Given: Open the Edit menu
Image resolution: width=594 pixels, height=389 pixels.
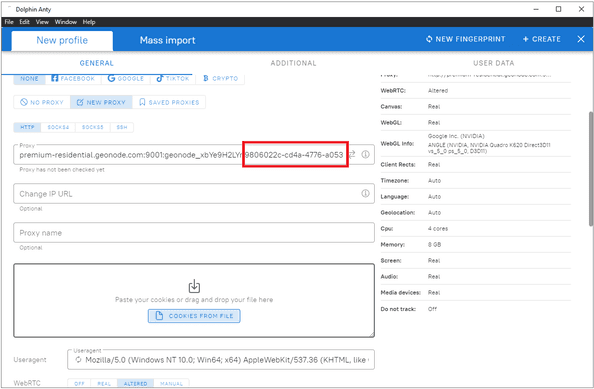Looking at the screenshot, I should point(24,22).
